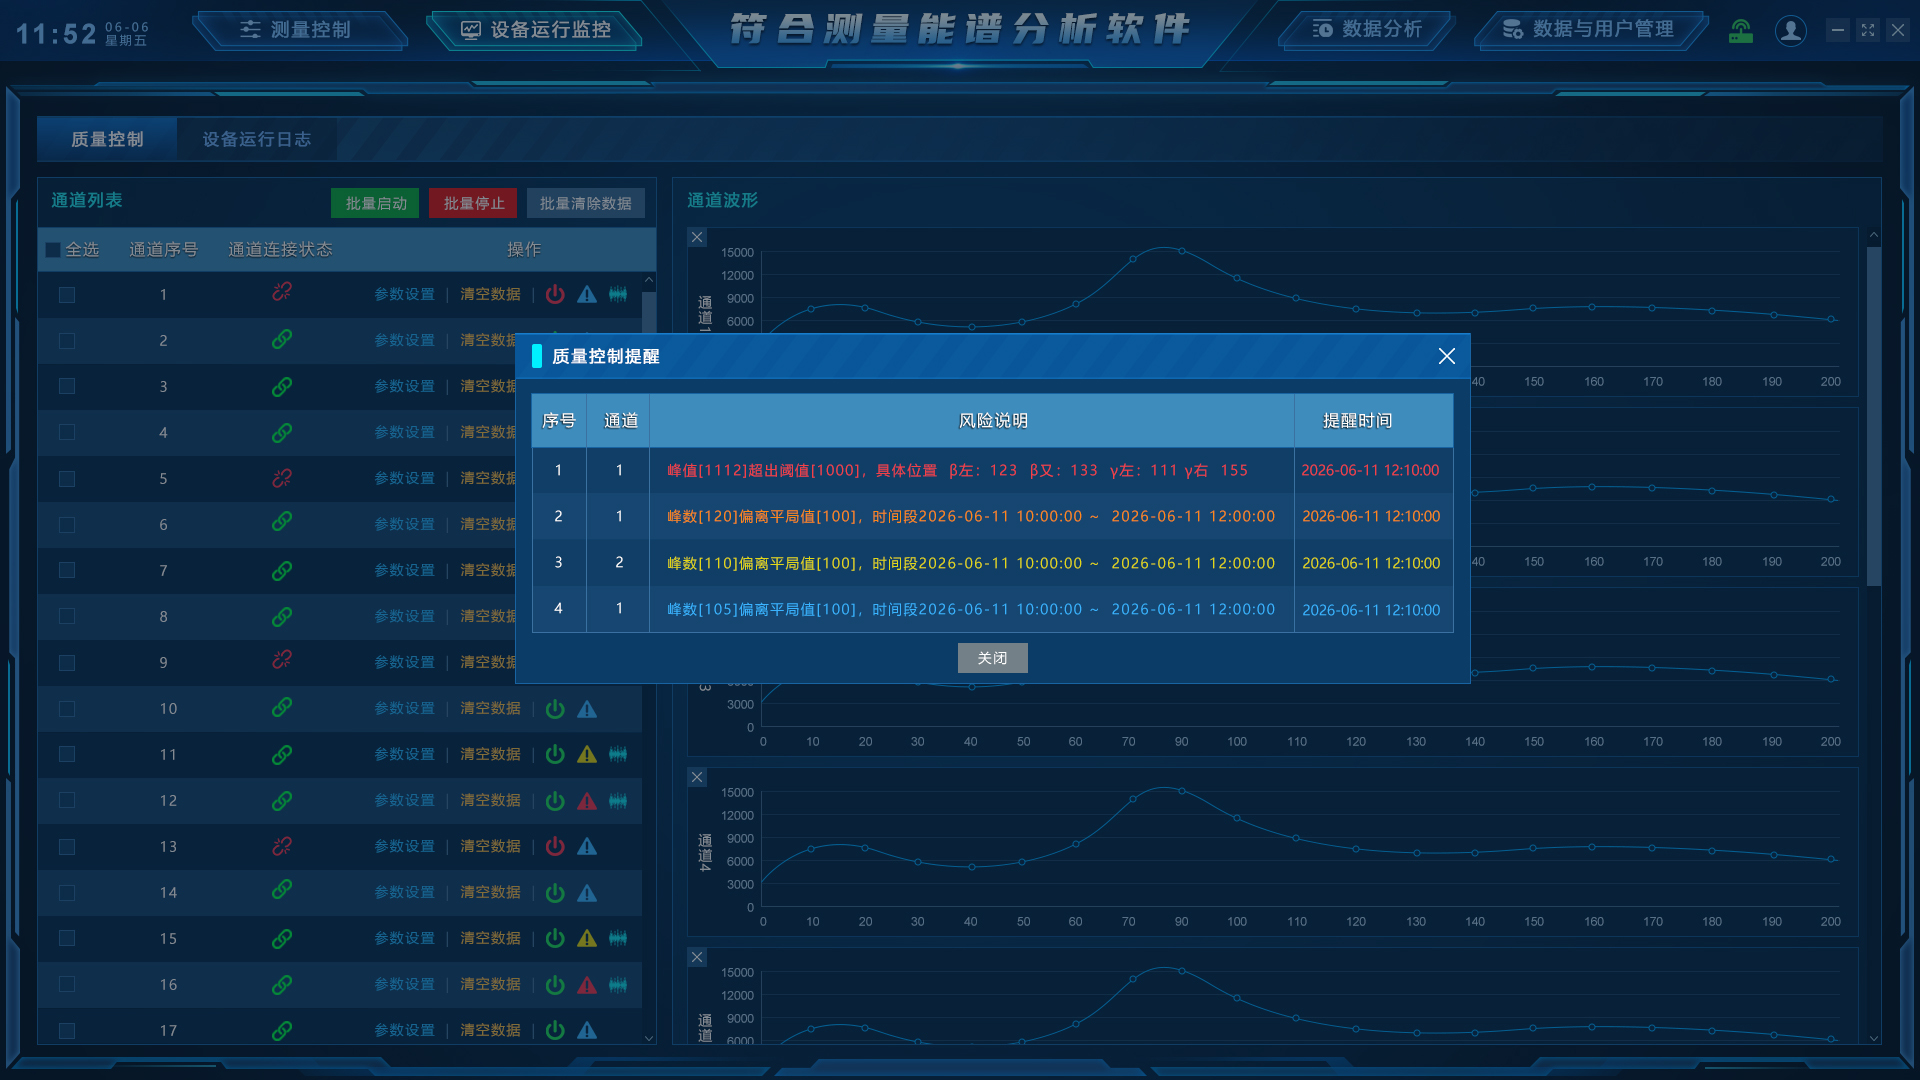Viewport: 1920px width, 1080px height.
Task: Click the waveform icon in channel 1 row
Action: coord(618,294)
